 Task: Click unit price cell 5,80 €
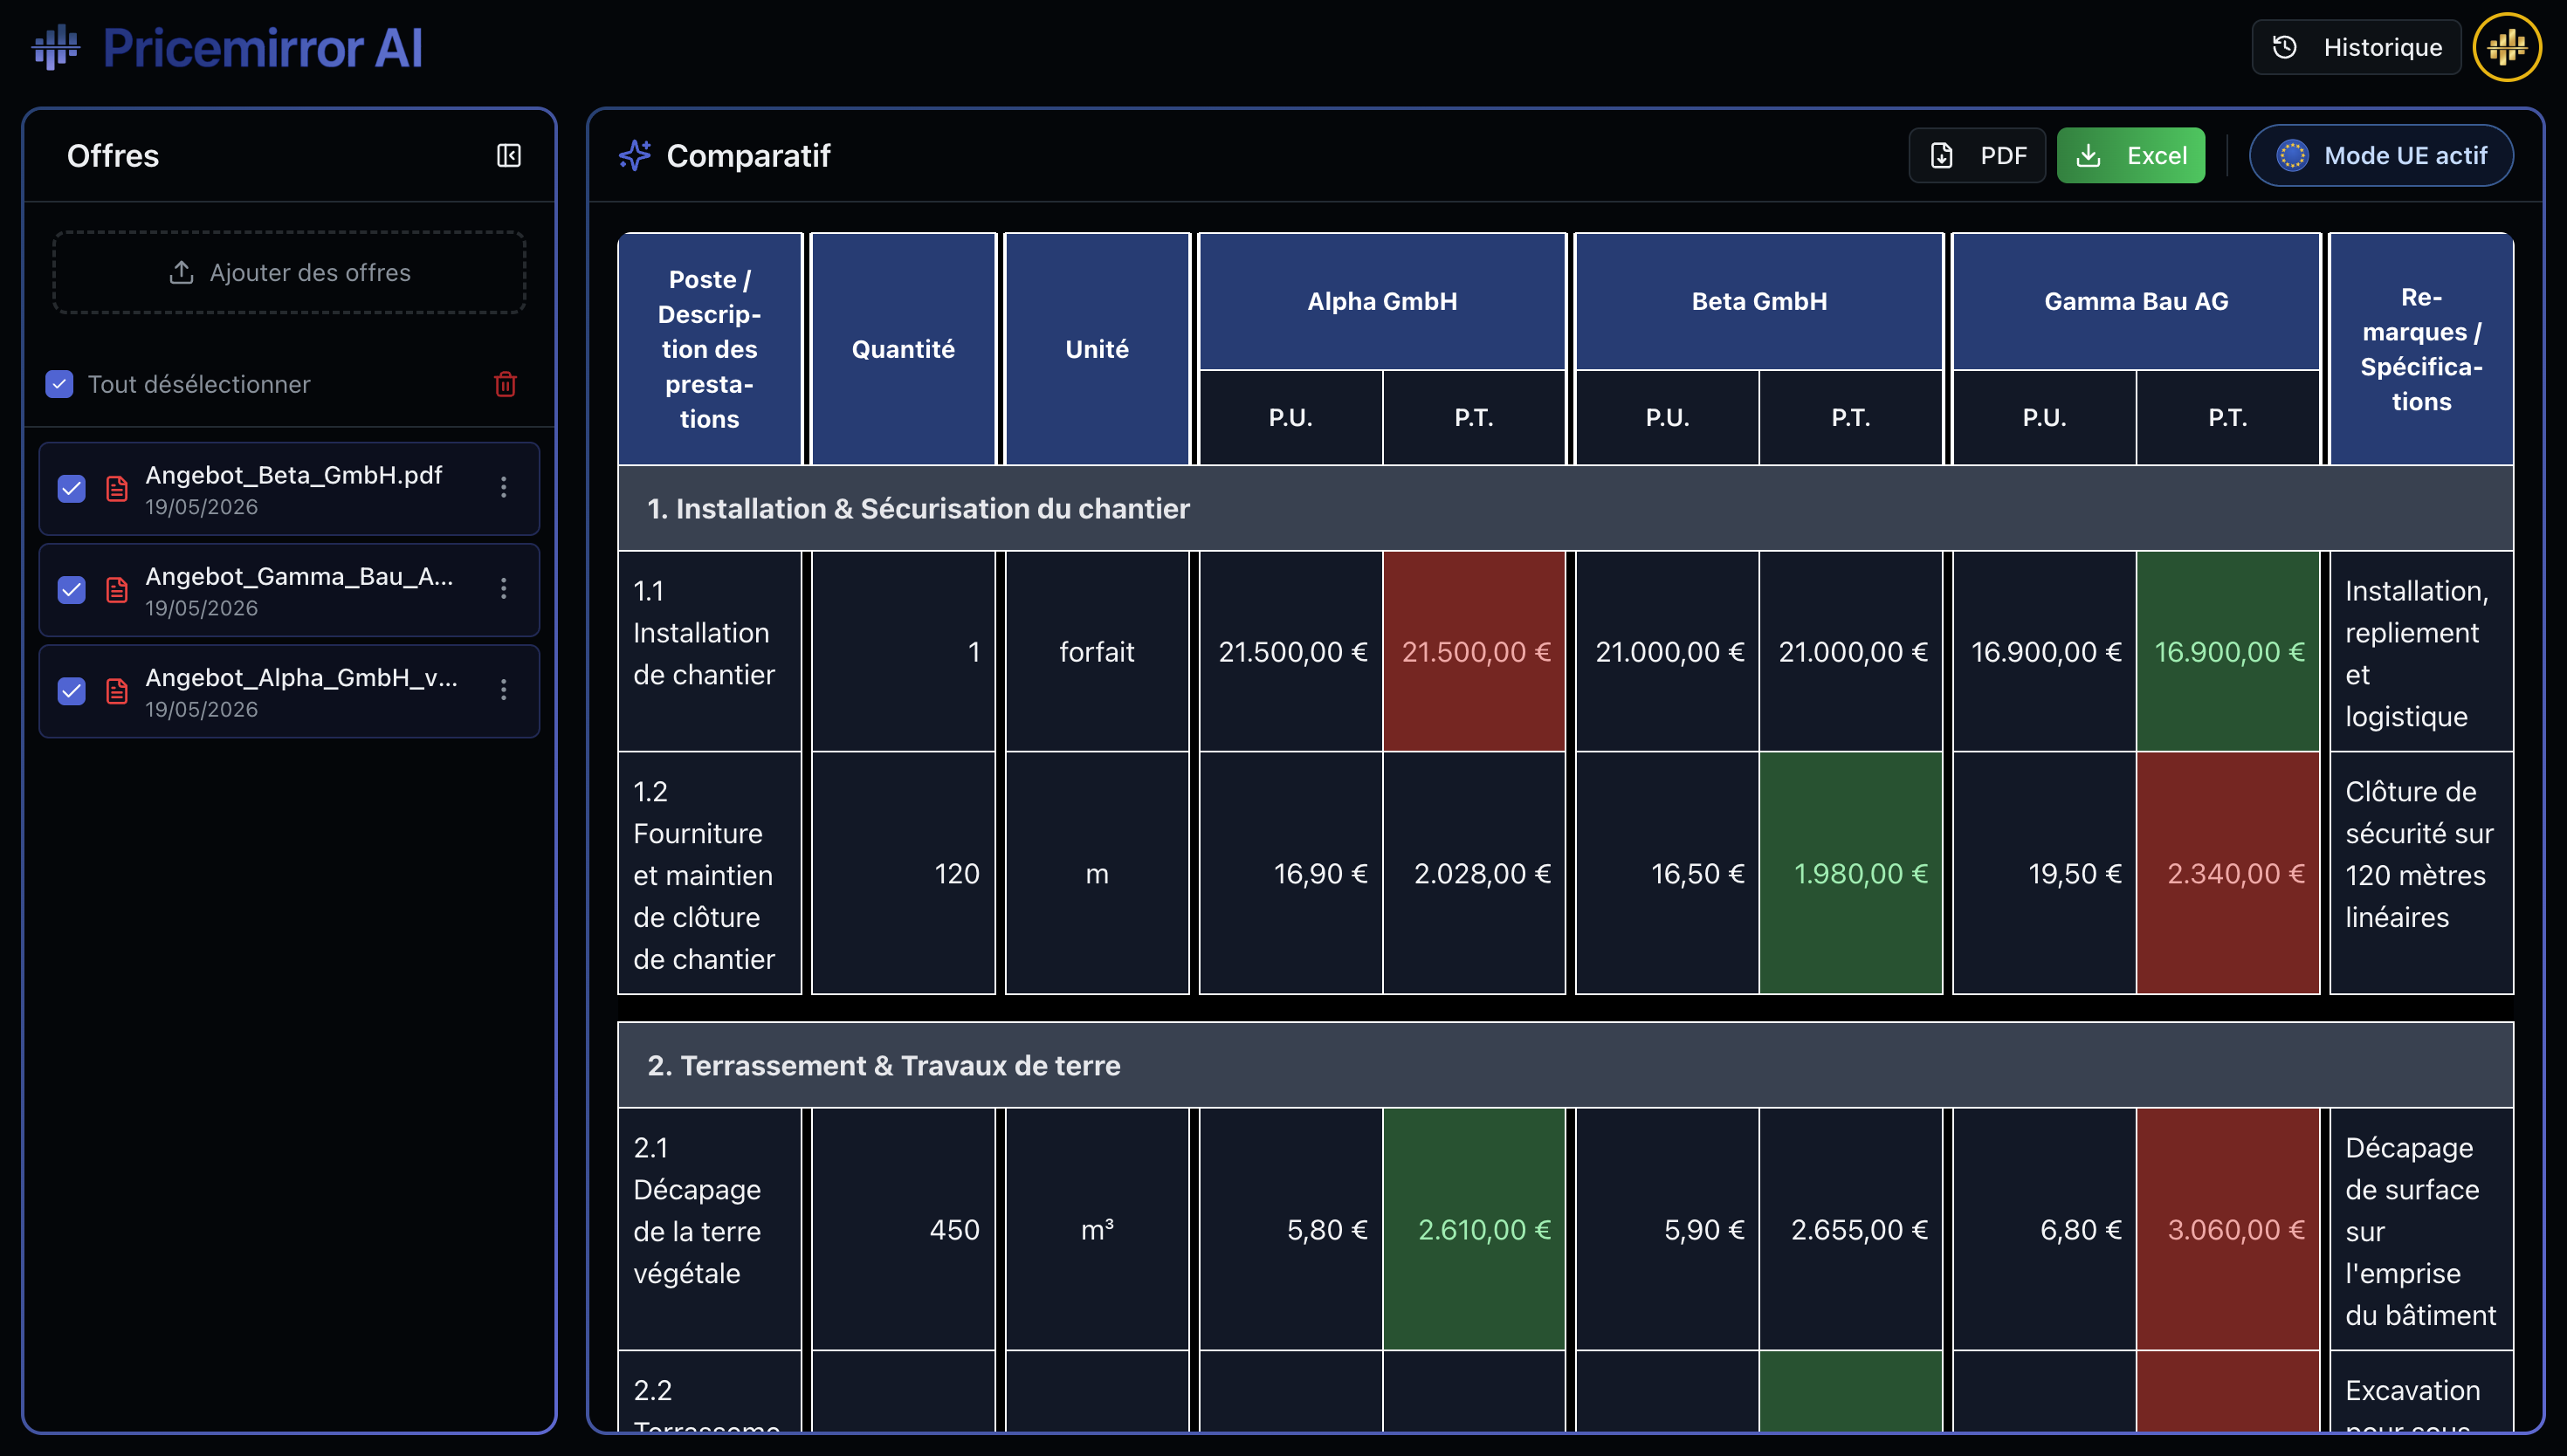[x=1291, y=1230]
